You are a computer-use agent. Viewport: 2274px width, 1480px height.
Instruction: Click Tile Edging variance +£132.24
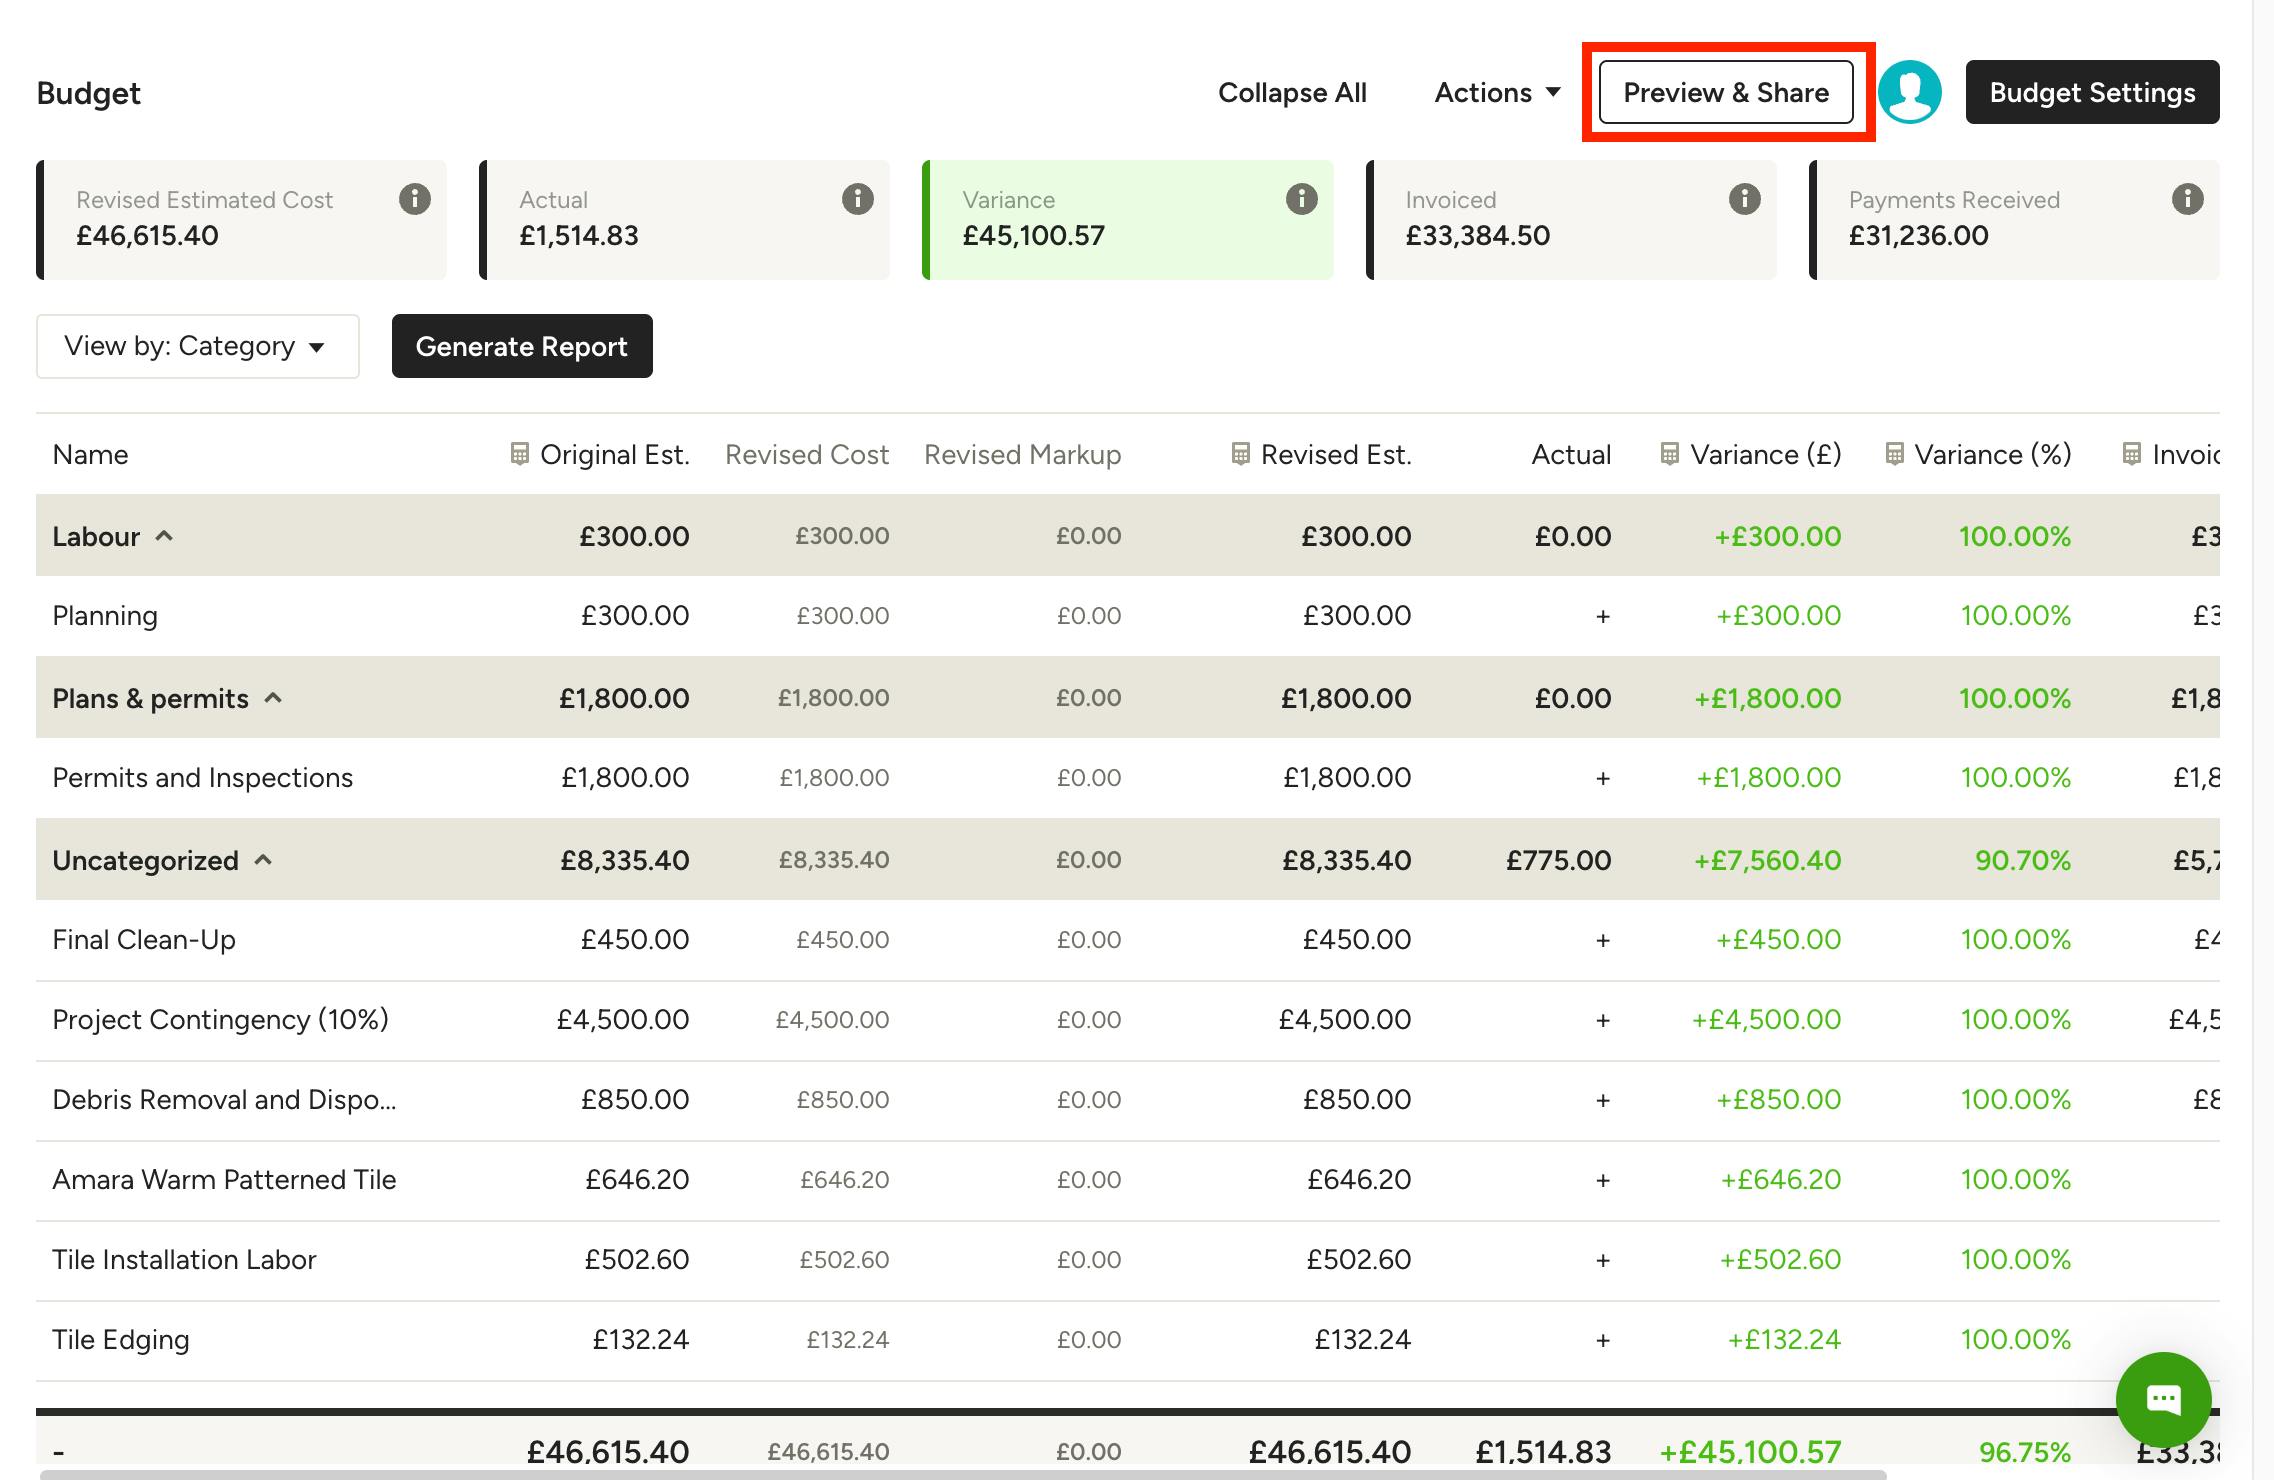[x=1784, y=1340]
